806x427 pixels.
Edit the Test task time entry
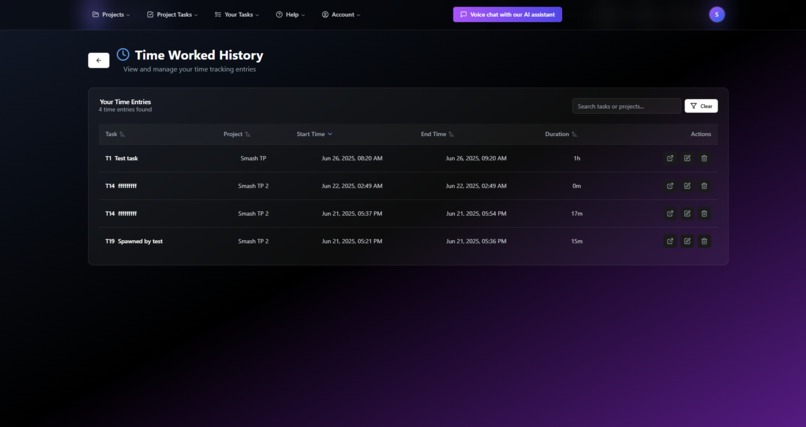[687, 158]
